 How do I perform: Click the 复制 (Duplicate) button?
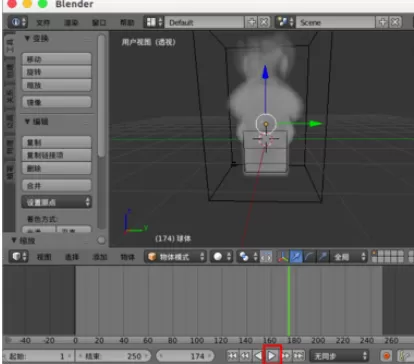(56, 142)
